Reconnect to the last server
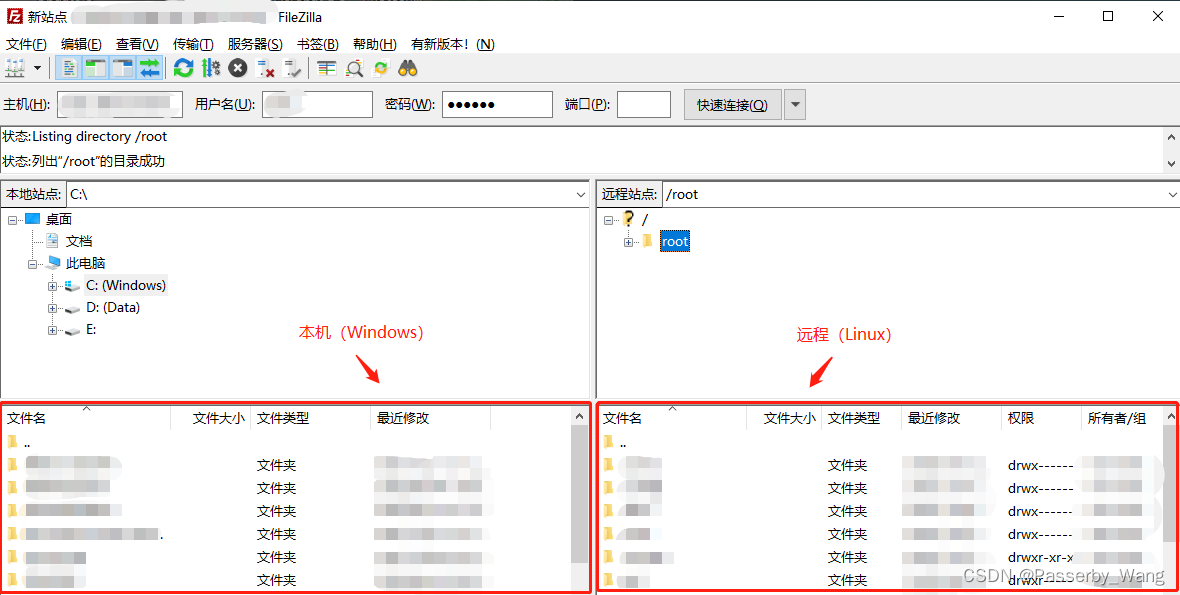Viewport: 1180px width, 595px height. click(x=292, y=68)
